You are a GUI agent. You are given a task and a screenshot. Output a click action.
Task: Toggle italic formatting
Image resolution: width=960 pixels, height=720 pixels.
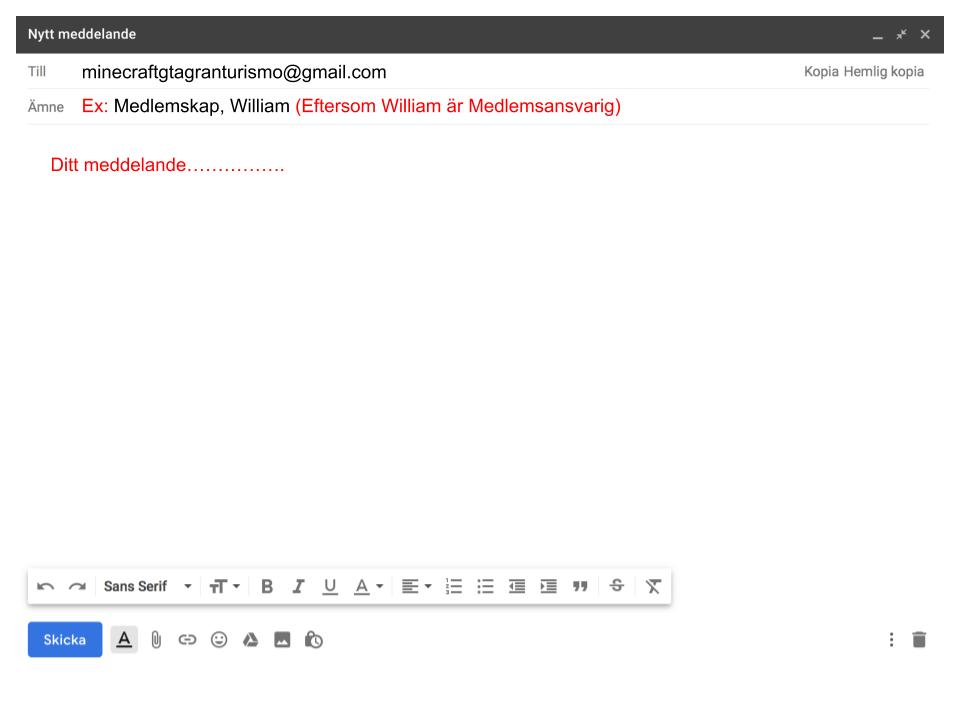pyautogui.click(x=298, y=586)
